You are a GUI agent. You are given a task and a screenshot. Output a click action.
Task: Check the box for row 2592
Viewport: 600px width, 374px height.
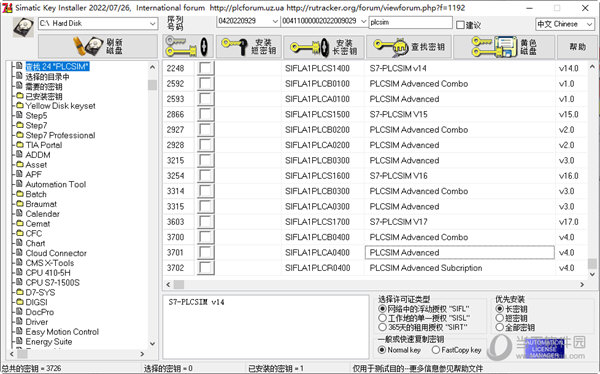click(205, 83)
